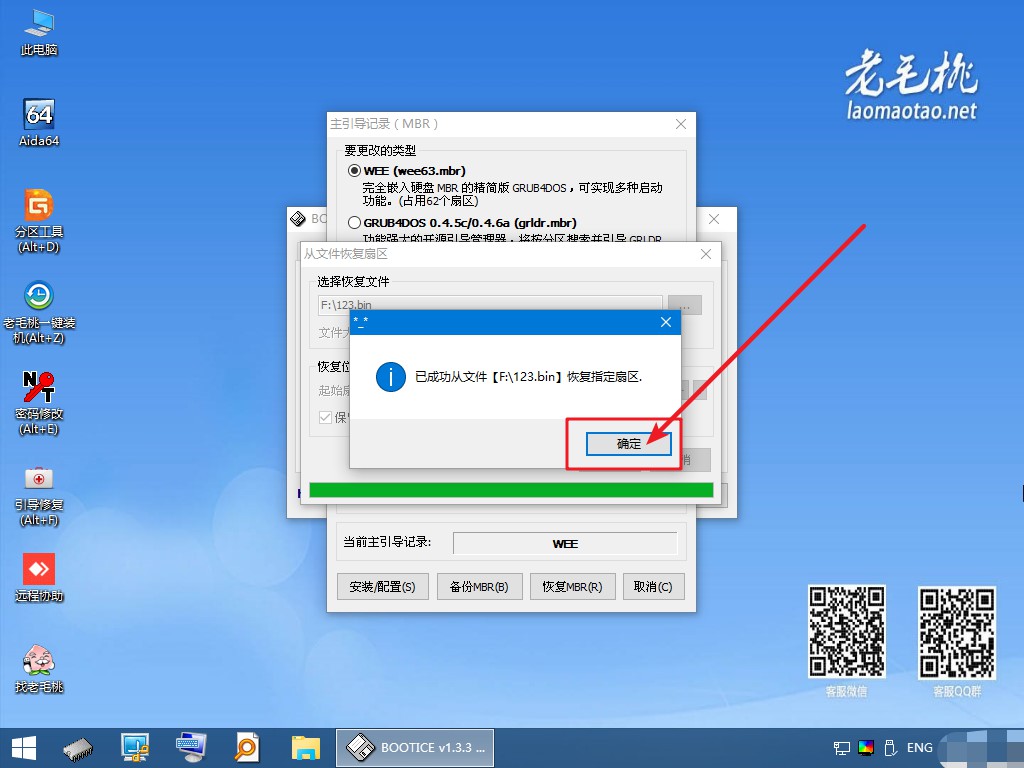
Task: Click 安装/配置(S) button
Action: 382,586
